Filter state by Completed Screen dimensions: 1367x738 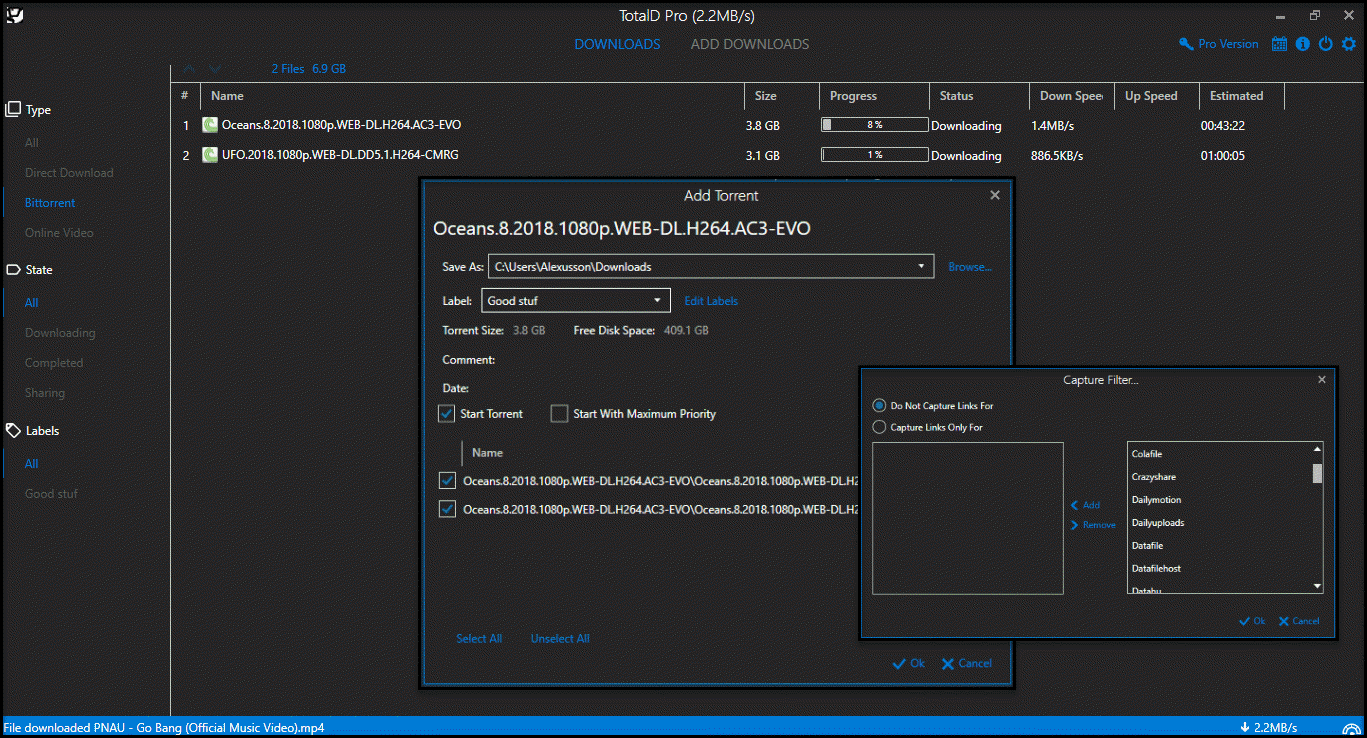54,363
